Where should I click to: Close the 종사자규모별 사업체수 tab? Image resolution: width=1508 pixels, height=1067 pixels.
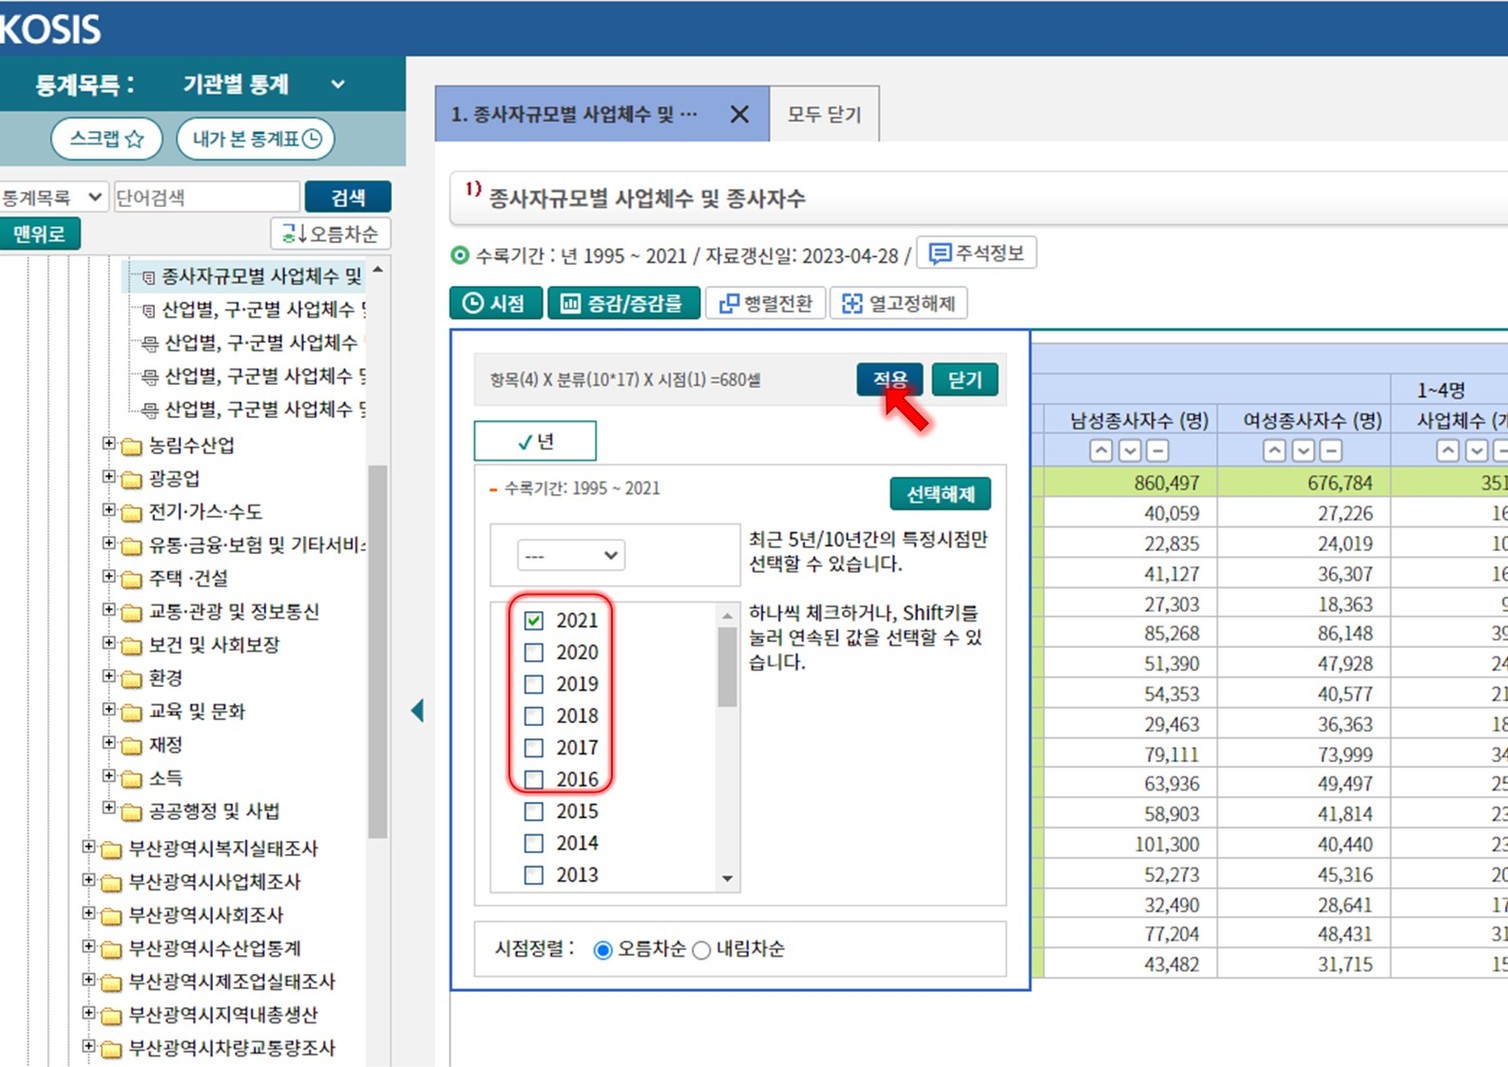coord(739,115)
